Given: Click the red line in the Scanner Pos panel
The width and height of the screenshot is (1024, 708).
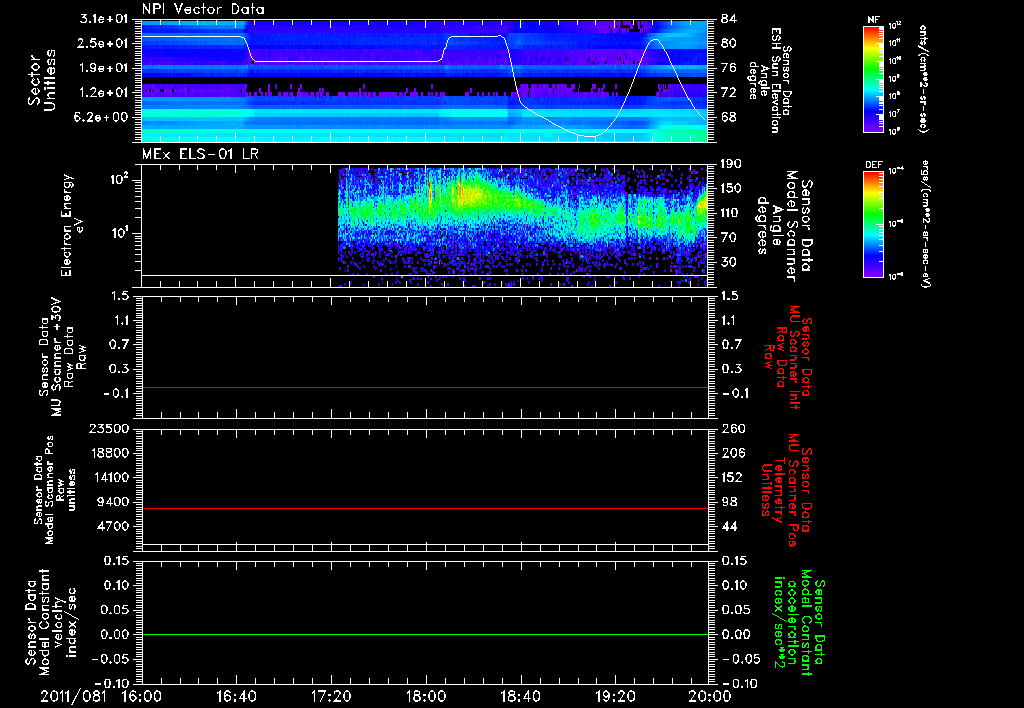Looking at the screenshot, I should pos(424,508).
